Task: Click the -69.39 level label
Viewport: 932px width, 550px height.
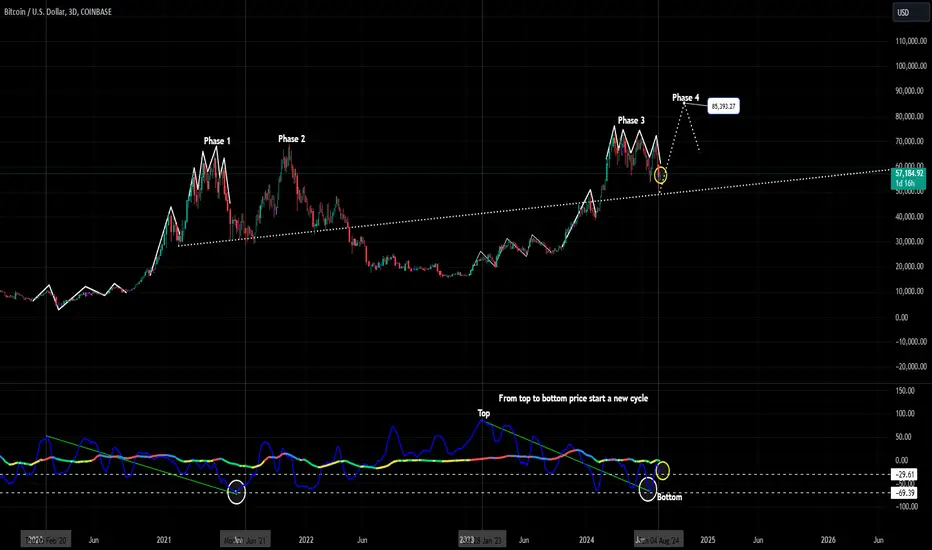Action: coord(905,493)
